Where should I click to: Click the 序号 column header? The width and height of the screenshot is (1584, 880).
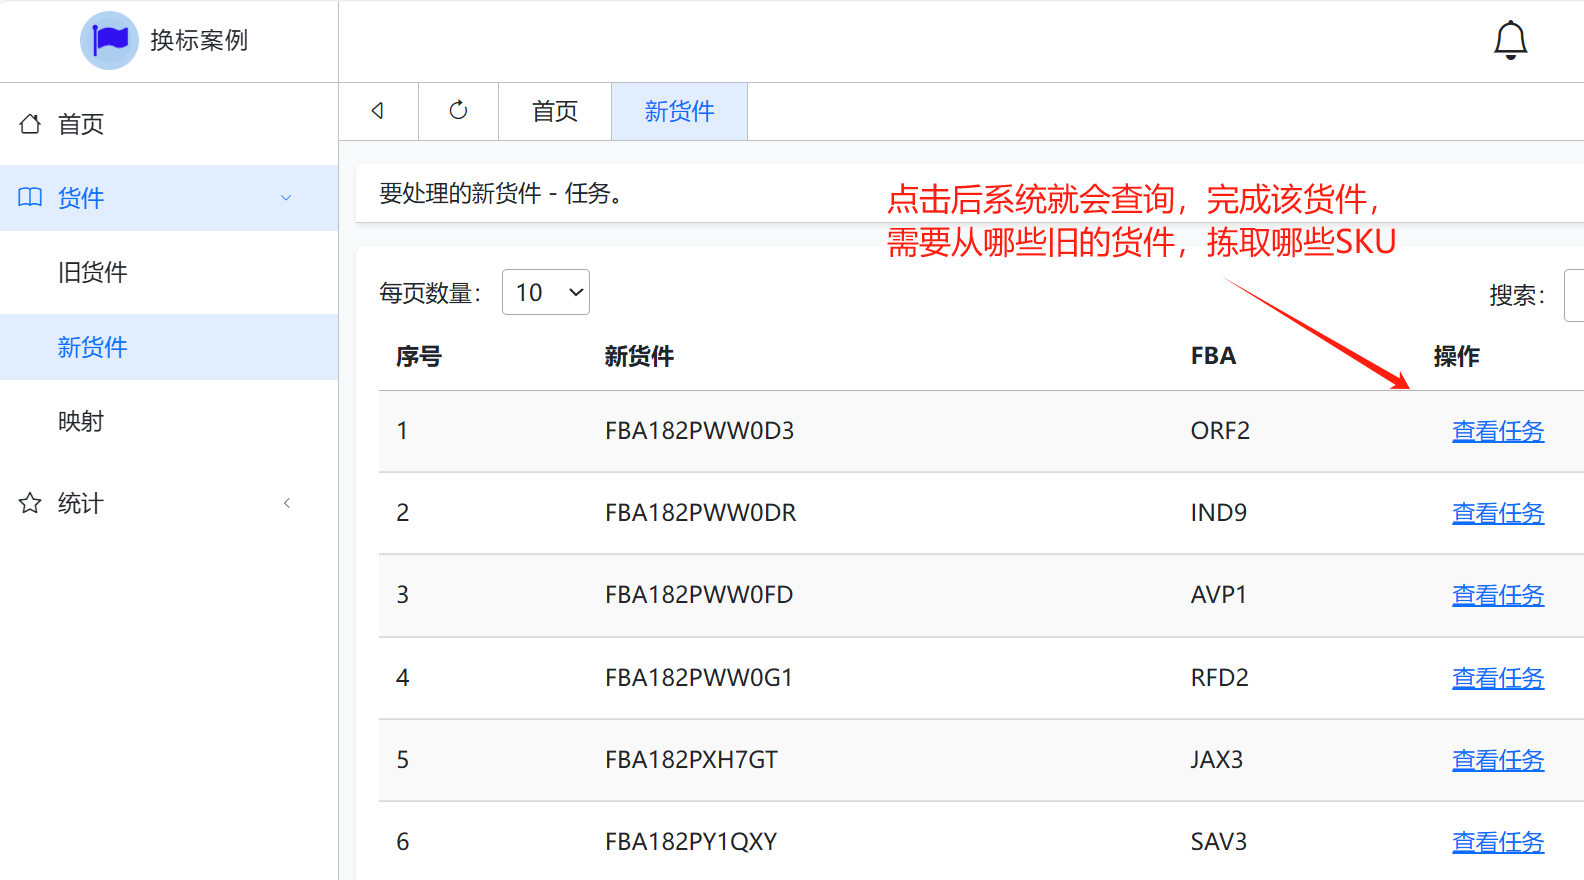coord(419,356)
